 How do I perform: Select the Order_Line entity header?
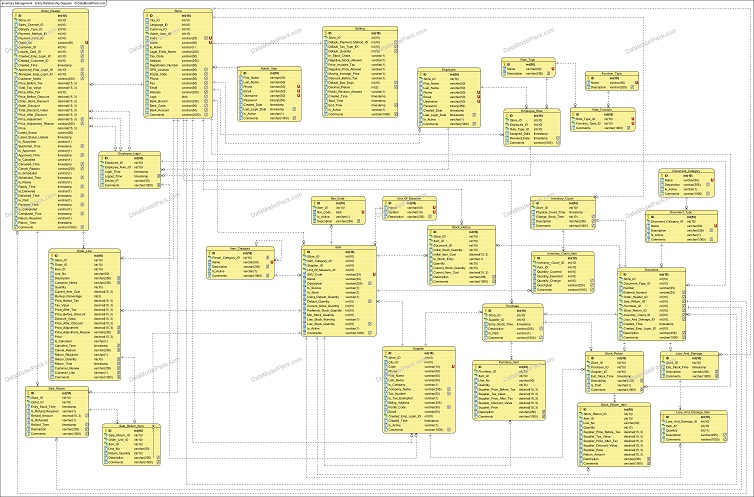(x=84, y=251)
